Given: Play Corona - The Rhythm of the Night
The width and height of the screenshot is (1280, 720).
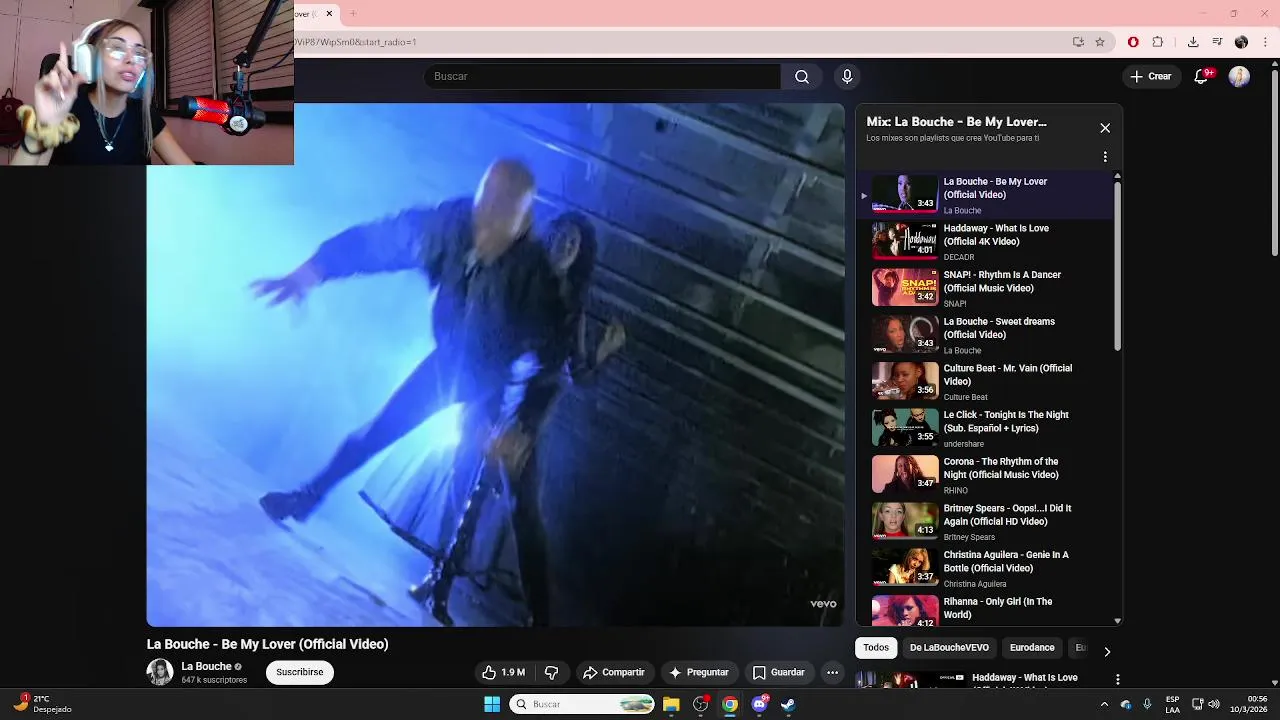Looking at the screenshot, I should 985,475.
